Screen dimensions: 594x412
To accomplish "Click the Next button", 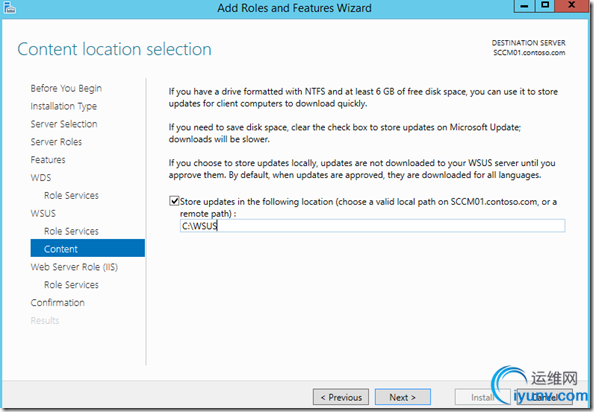I will pyautogui.click(x=403, y=397).
